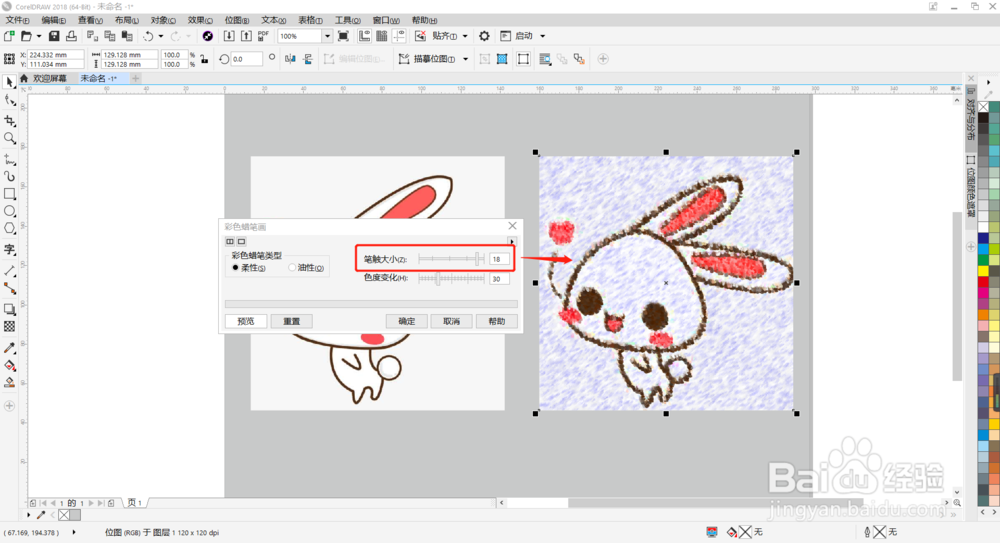The image size is (1000, 543).
Task: Select the Interactive fill tool
Action: tap(10, 366)
